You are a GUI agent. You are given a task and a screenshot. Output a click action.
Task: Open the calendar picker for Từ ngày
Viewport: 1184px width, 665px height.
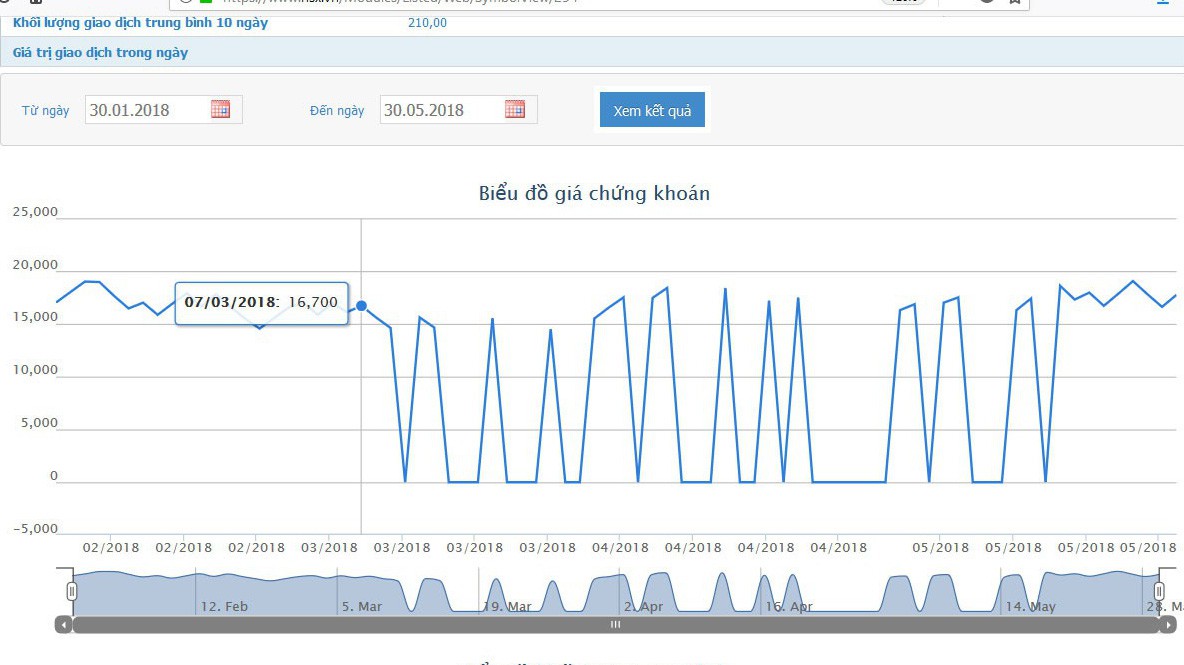(x=221, y=109)
